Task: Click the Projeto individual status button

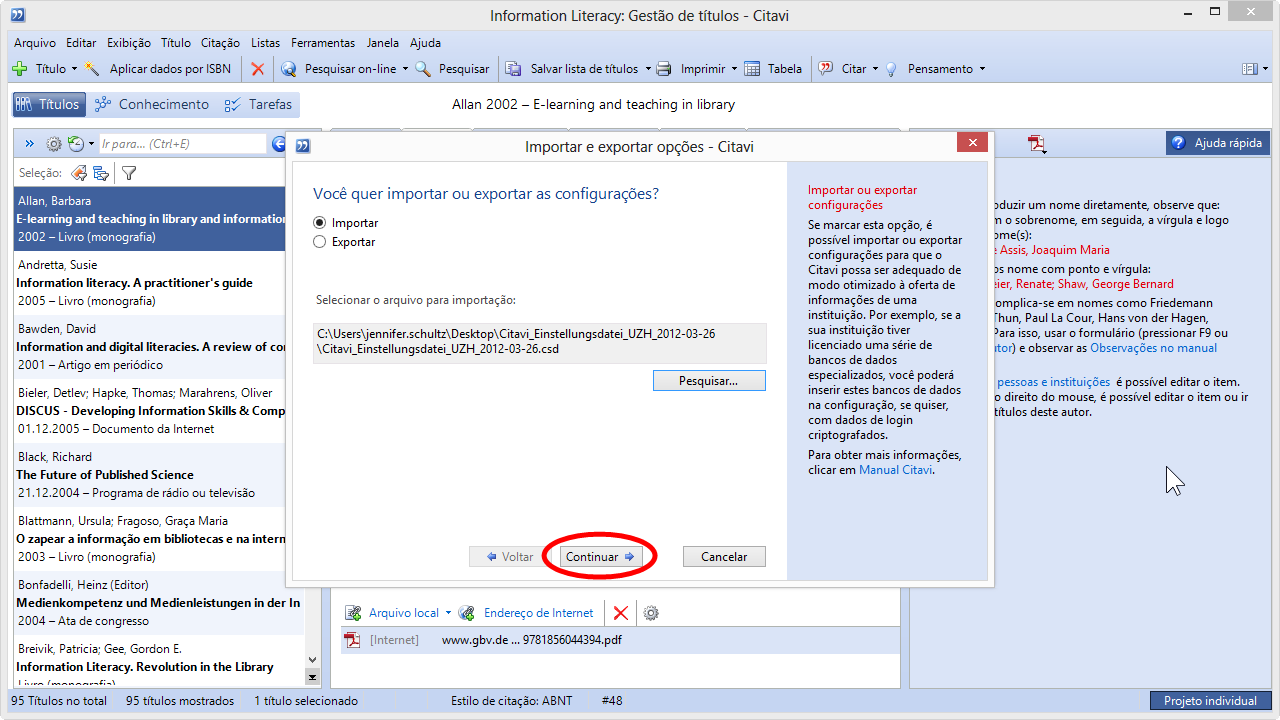Action: (1210, 701)
